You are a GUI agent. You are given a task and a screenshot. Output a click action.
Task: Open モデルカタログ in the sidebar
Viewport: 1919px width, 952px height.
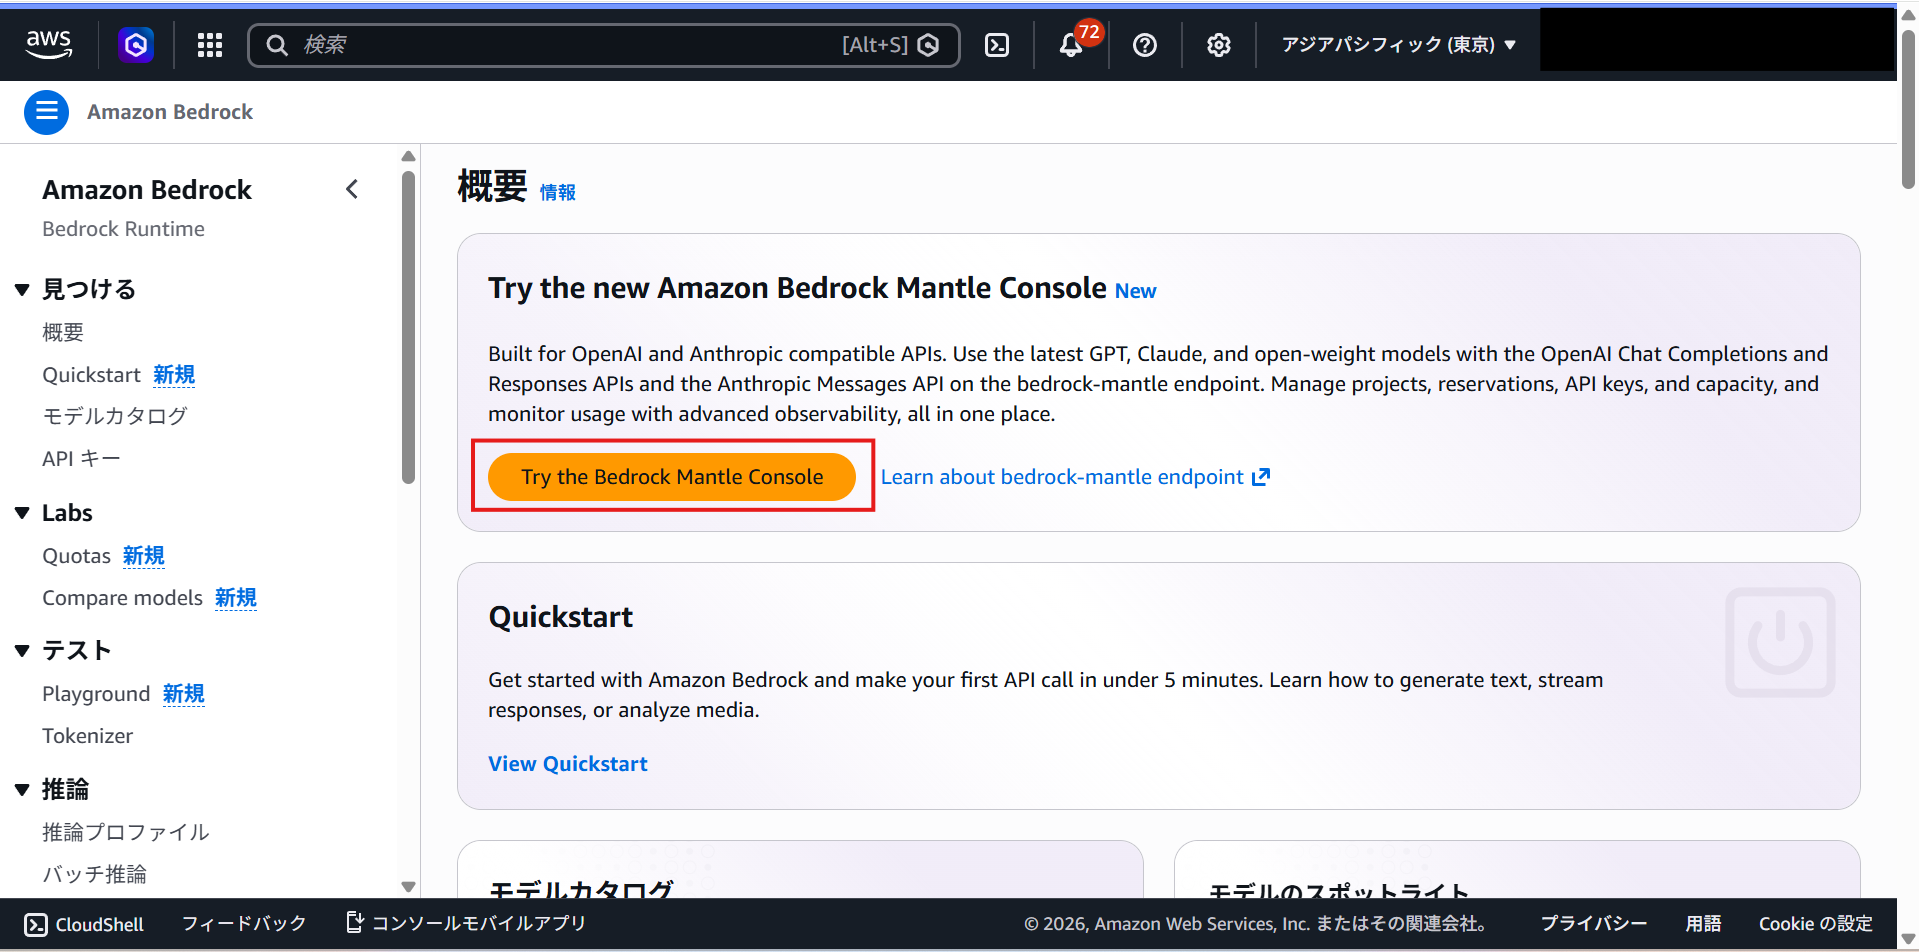tap(115, 416)
